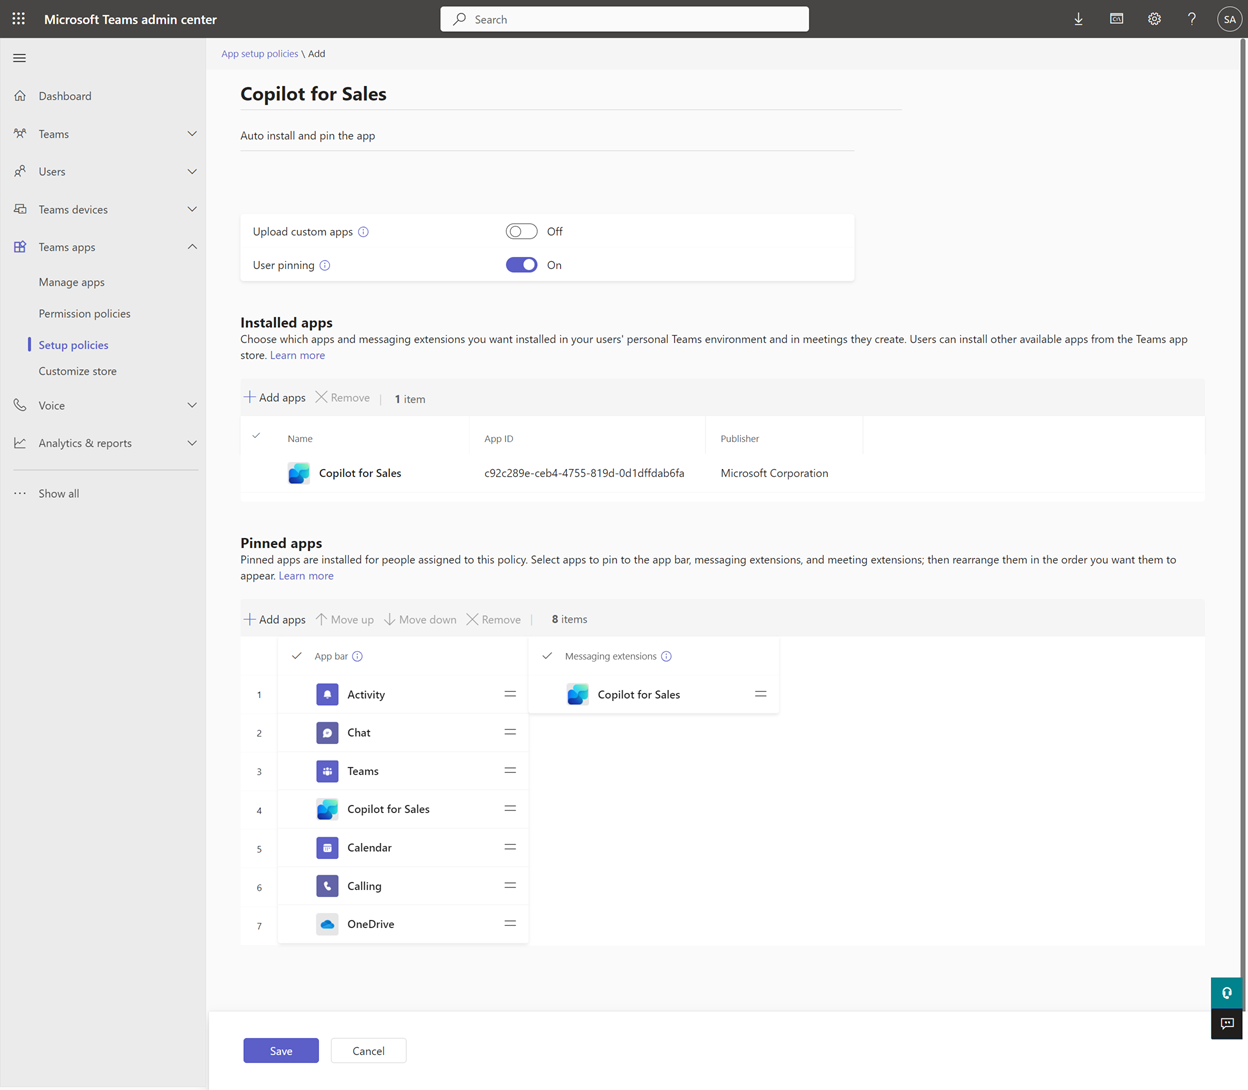Click the help question mark icon
The height and width of the screenshot is (1090, 1248).
coord(1191,18)
